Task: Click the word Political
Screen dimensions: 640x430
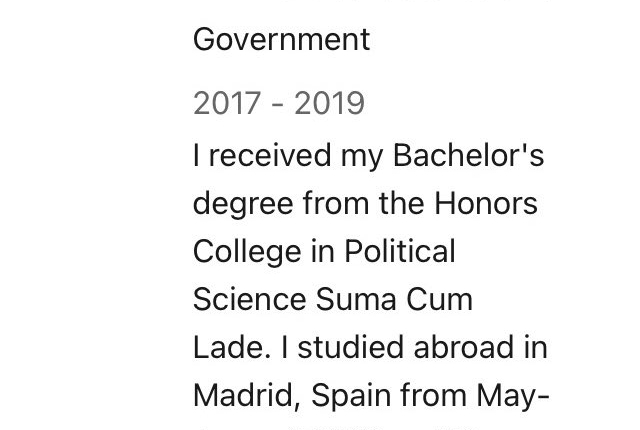Action: (400, 251)
